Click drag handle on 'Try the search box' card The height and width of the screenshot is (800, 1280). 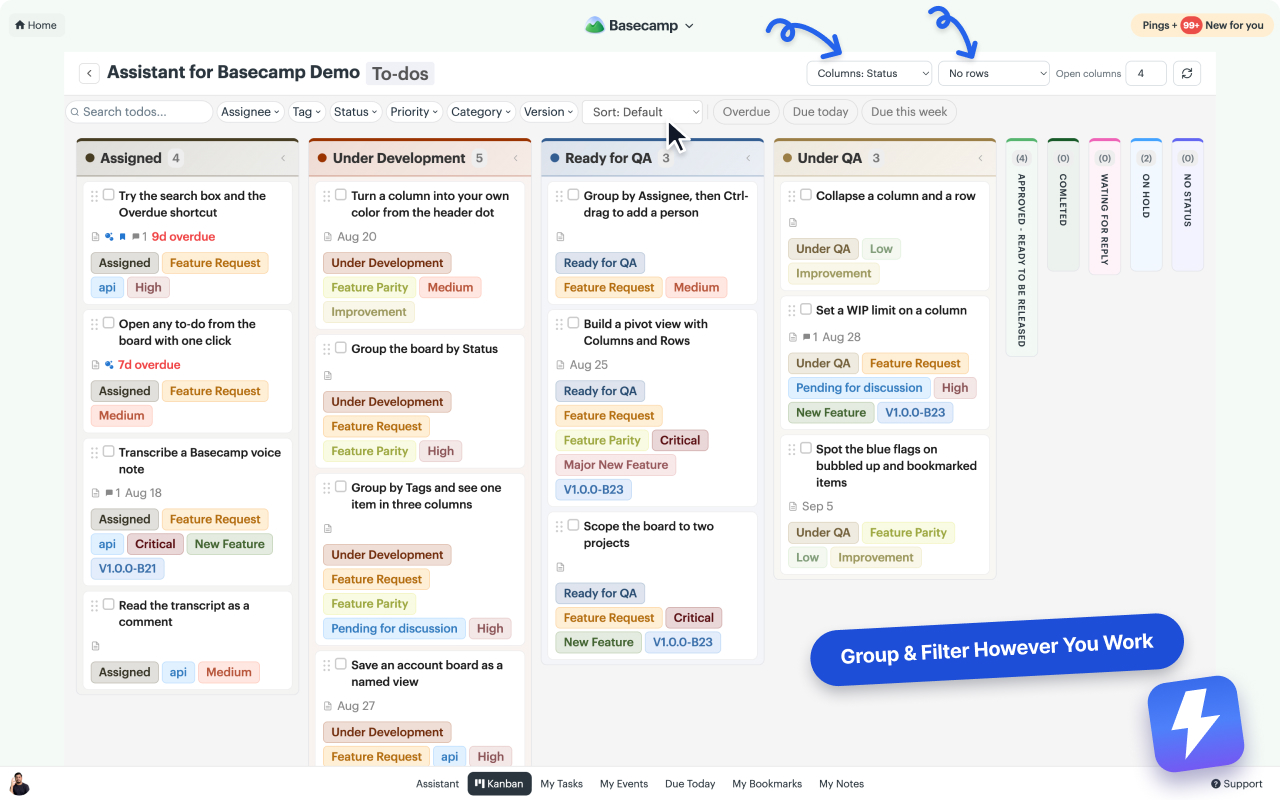coord(95,196)
